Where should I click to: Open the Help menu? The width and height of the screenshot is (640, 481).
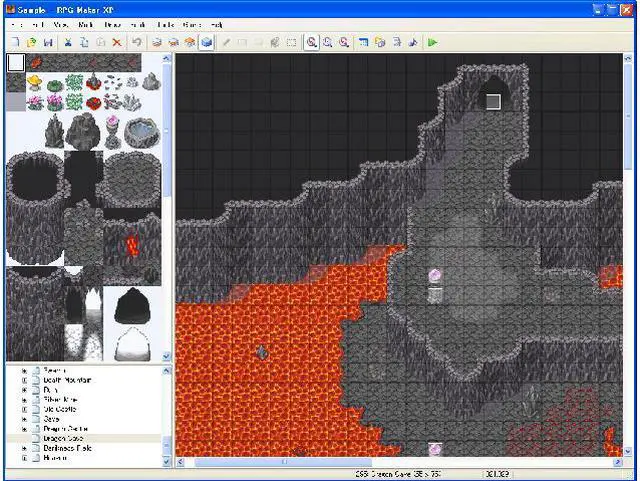click(216, 23)
